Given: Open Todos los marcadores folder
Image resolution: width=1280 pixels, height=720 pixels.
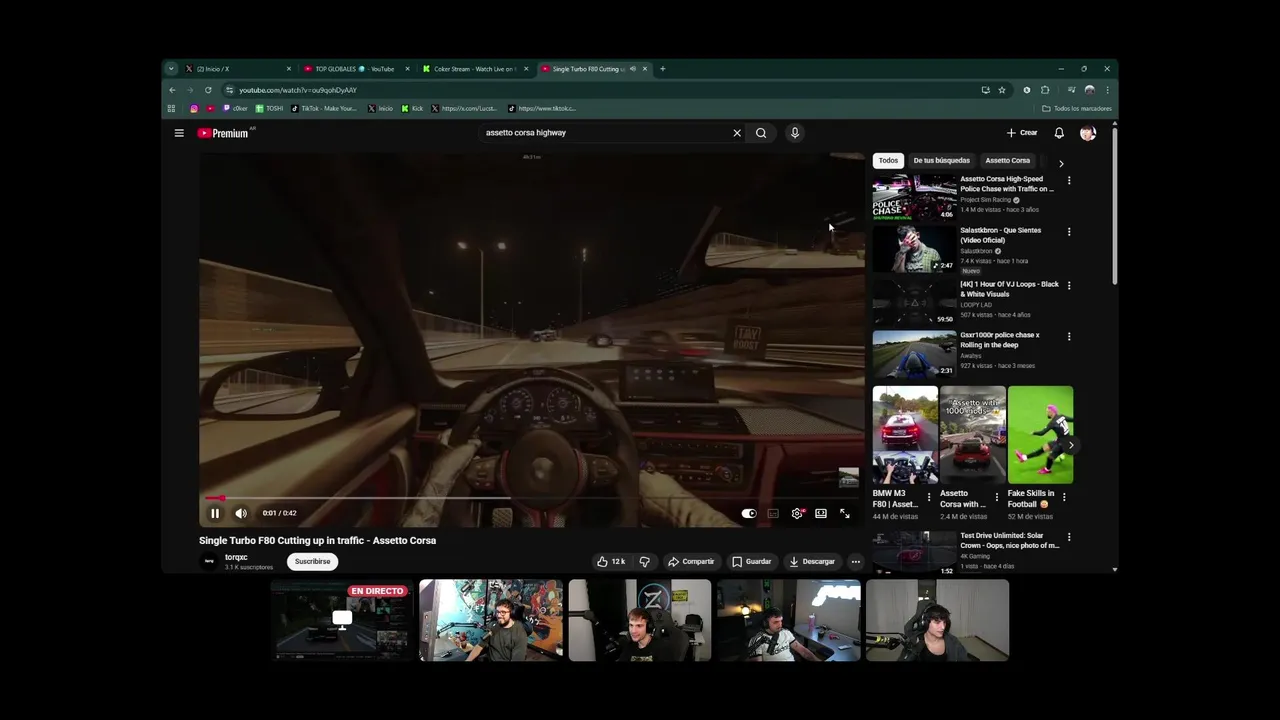Looking at the screenshot, I should coord(1076,108).
